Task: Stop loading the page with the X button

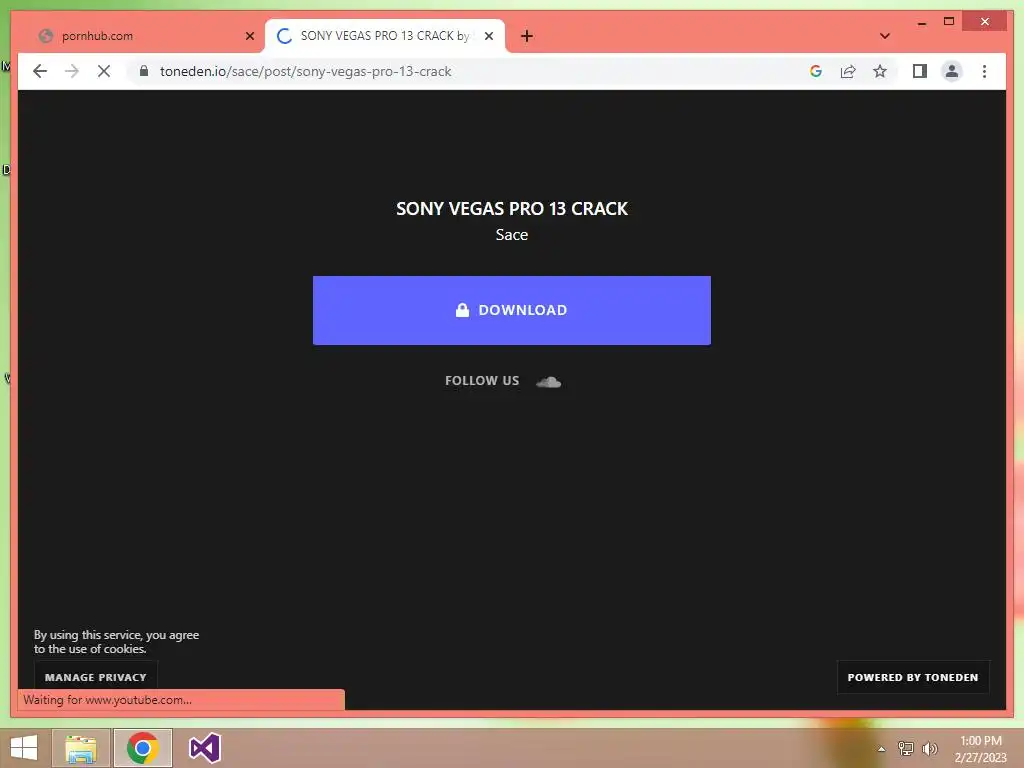Action: tap(104, 71)
